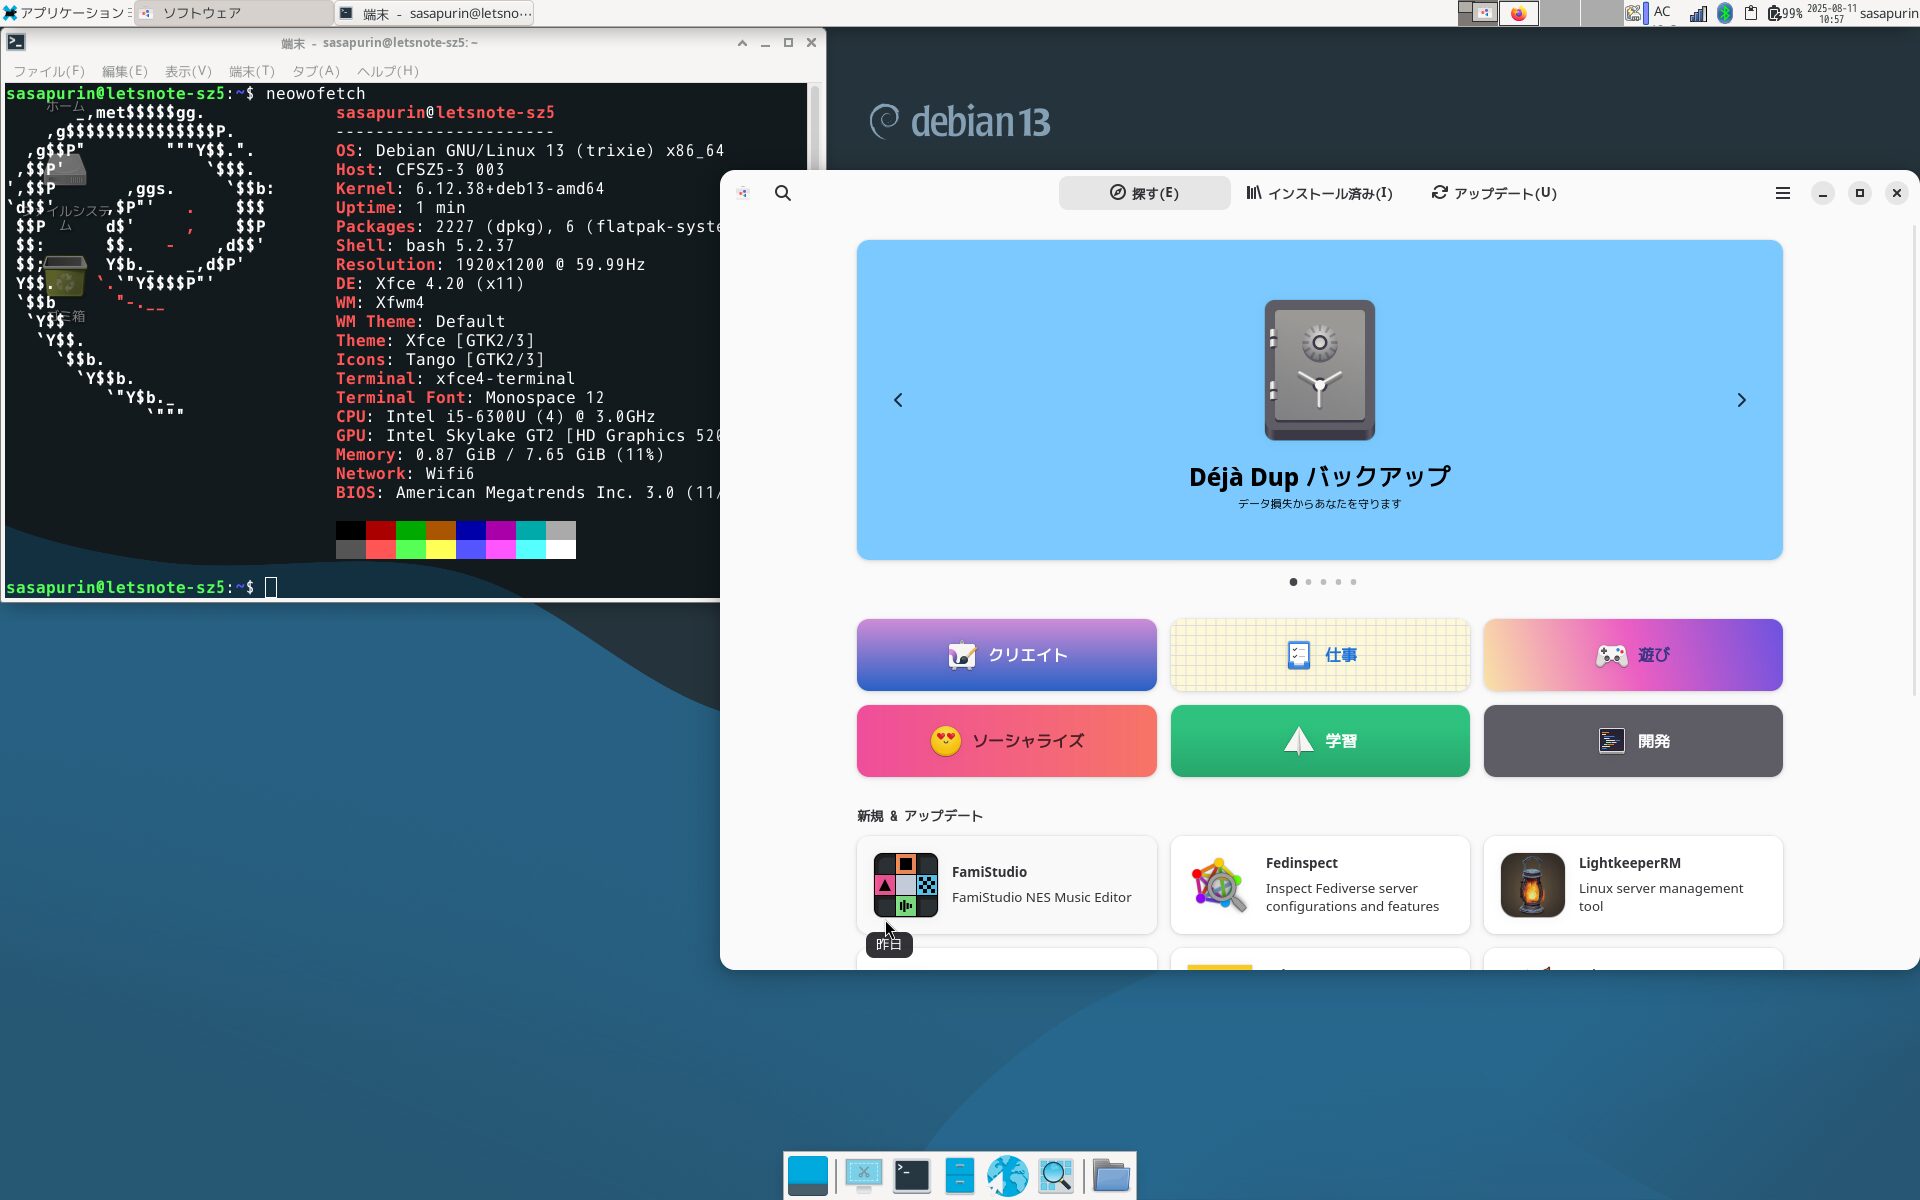Click the Trash icon on desktop

tap(65, 278)
